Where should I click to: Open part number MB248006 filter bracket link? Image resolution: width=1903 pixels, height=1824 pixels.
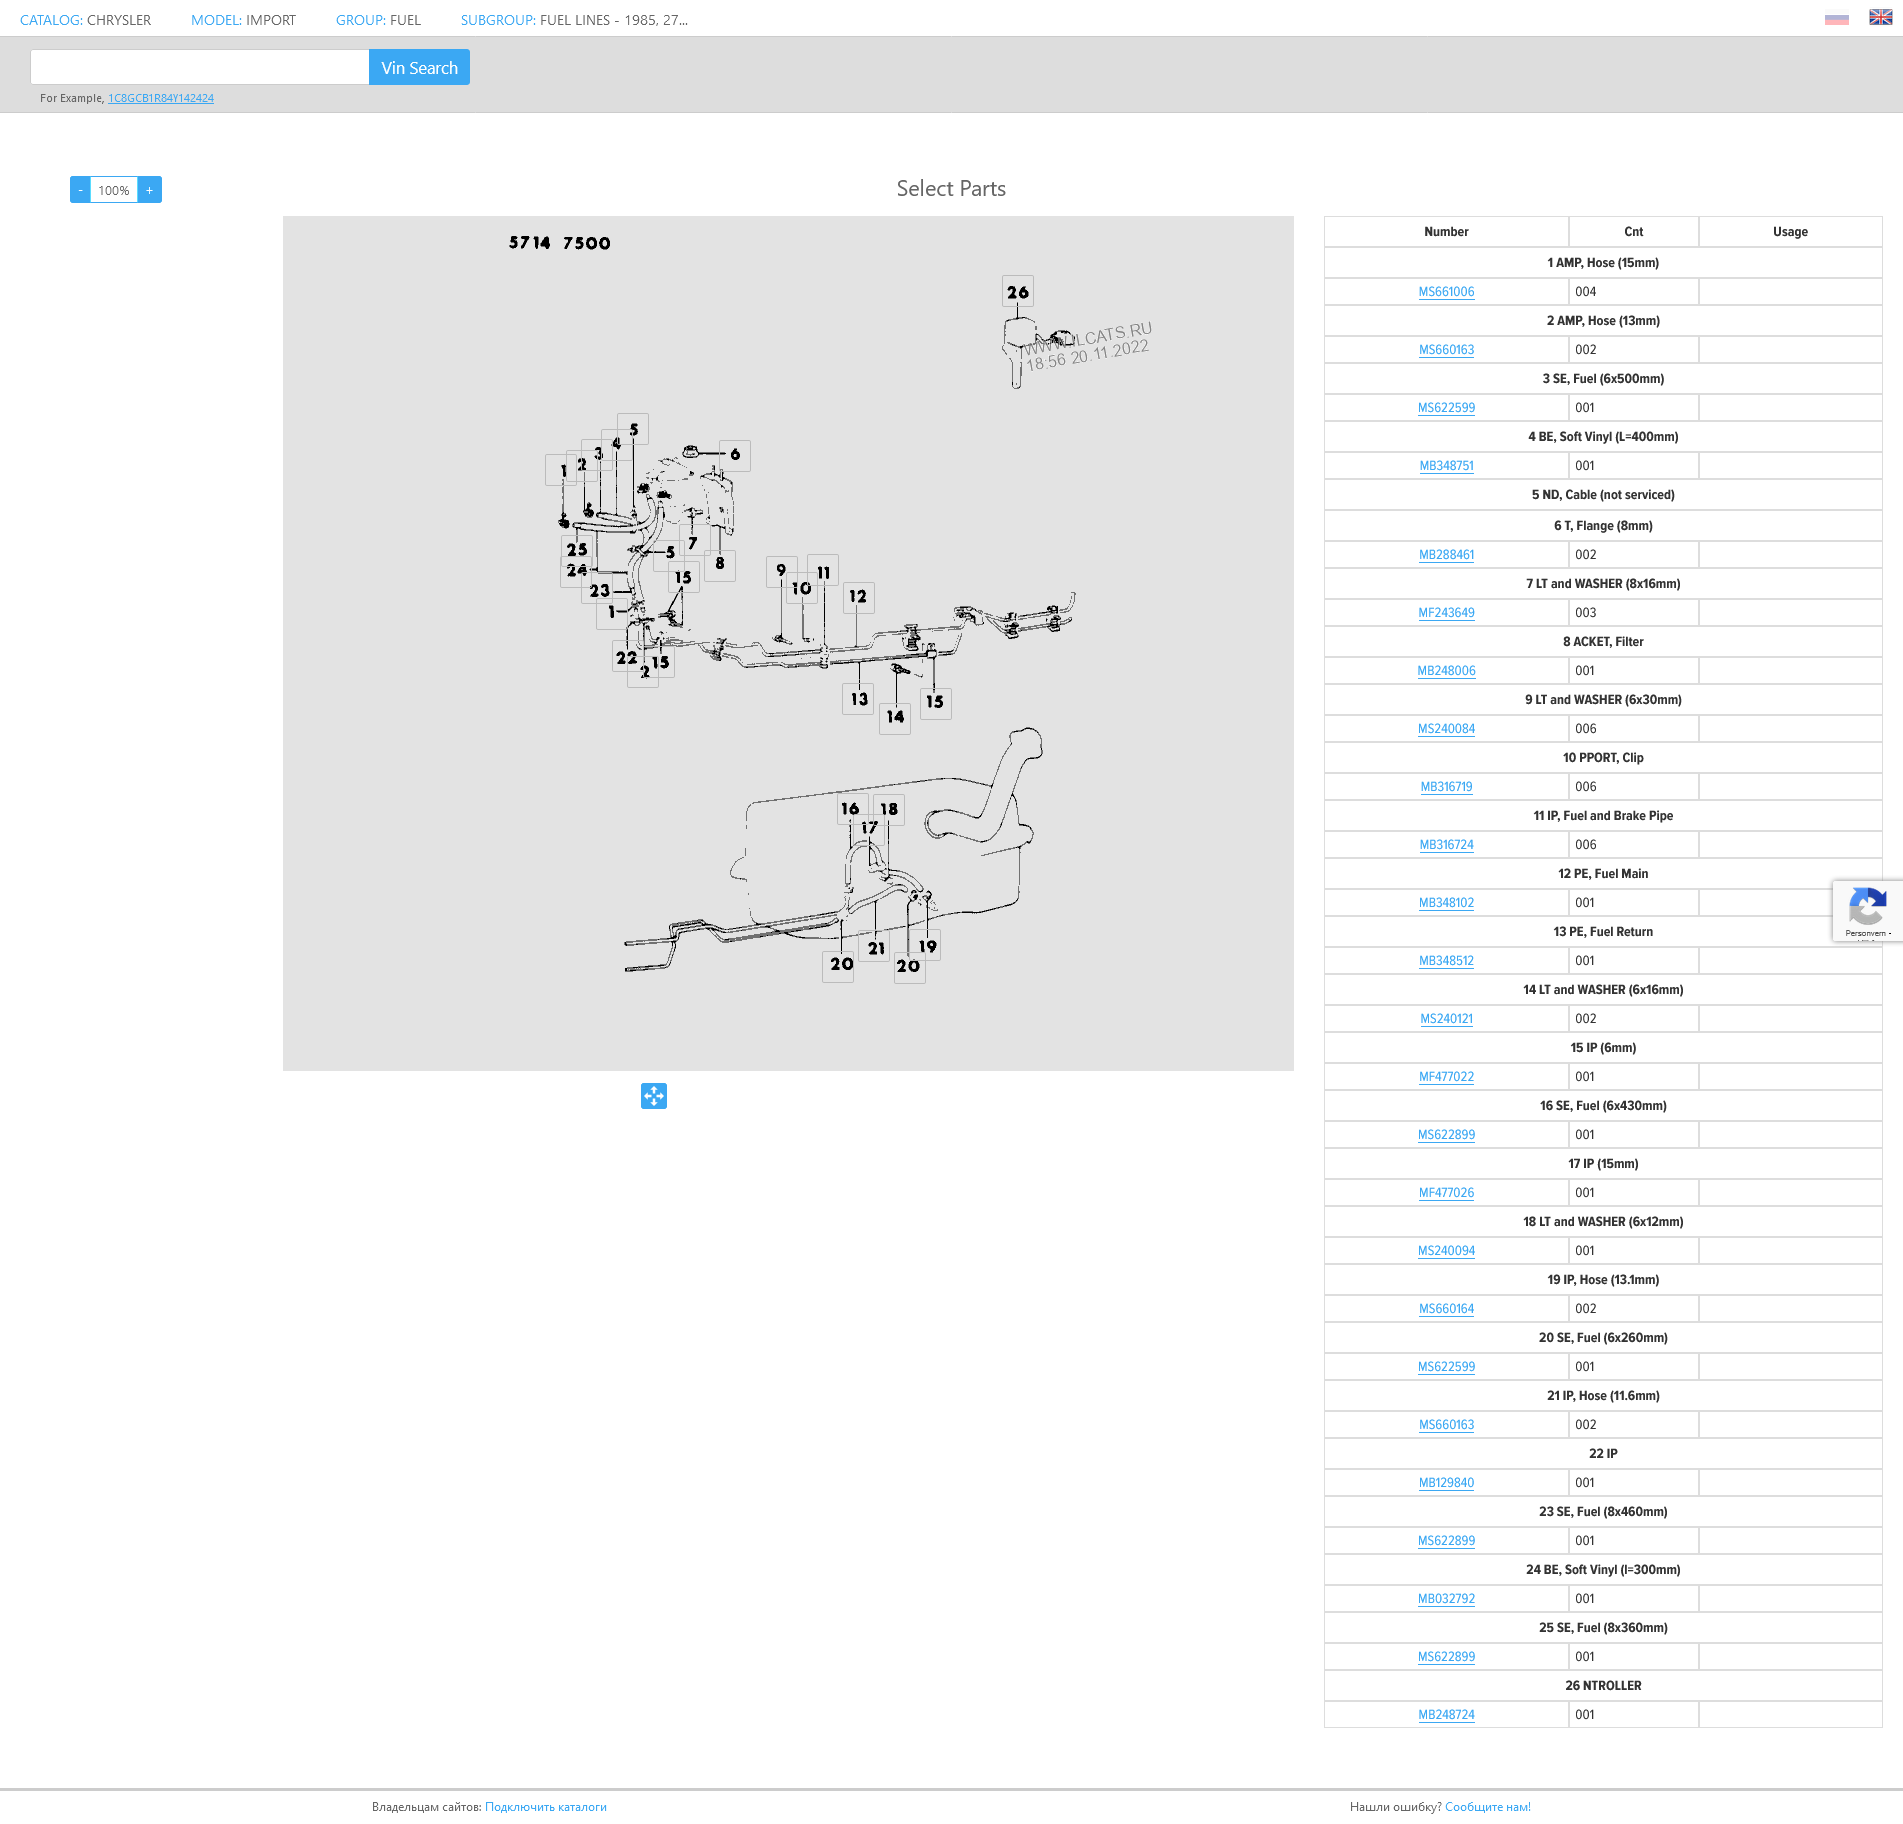pyautogui.click(x=1446, y=671)
